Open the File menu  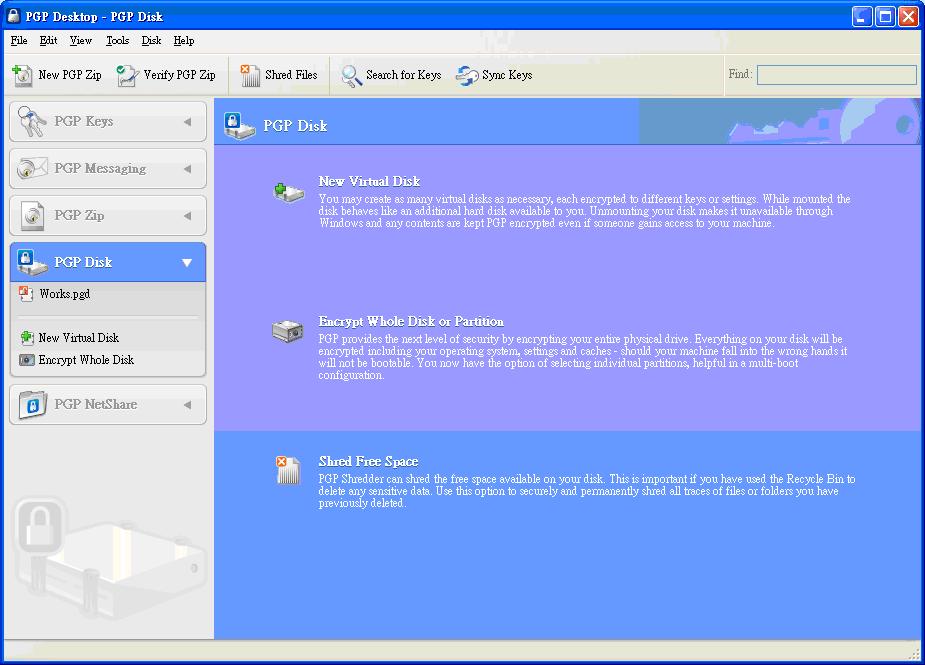point(19,40)
